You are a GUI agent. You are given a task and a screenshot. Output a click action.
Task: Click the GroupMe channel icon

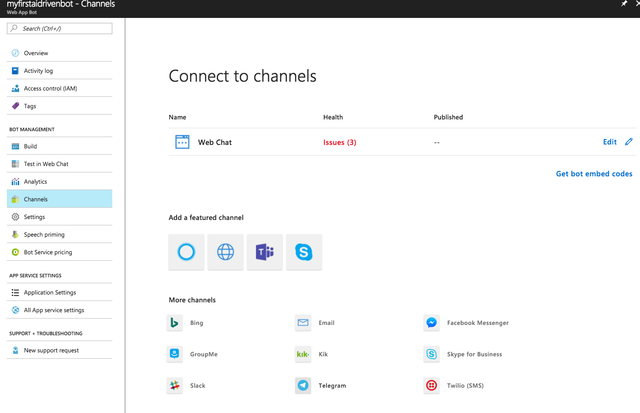pos(174,354)
